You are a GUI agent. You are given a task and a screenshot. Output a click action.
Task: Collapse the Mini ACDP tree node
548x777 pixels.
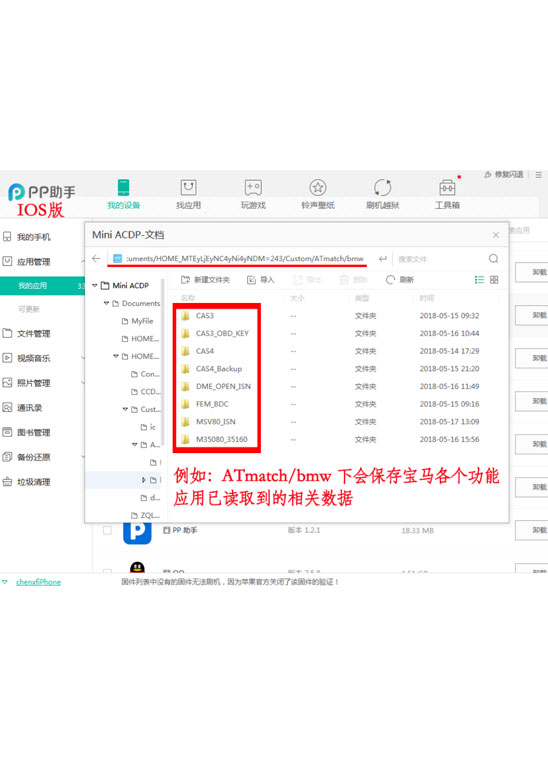[95, 285]
